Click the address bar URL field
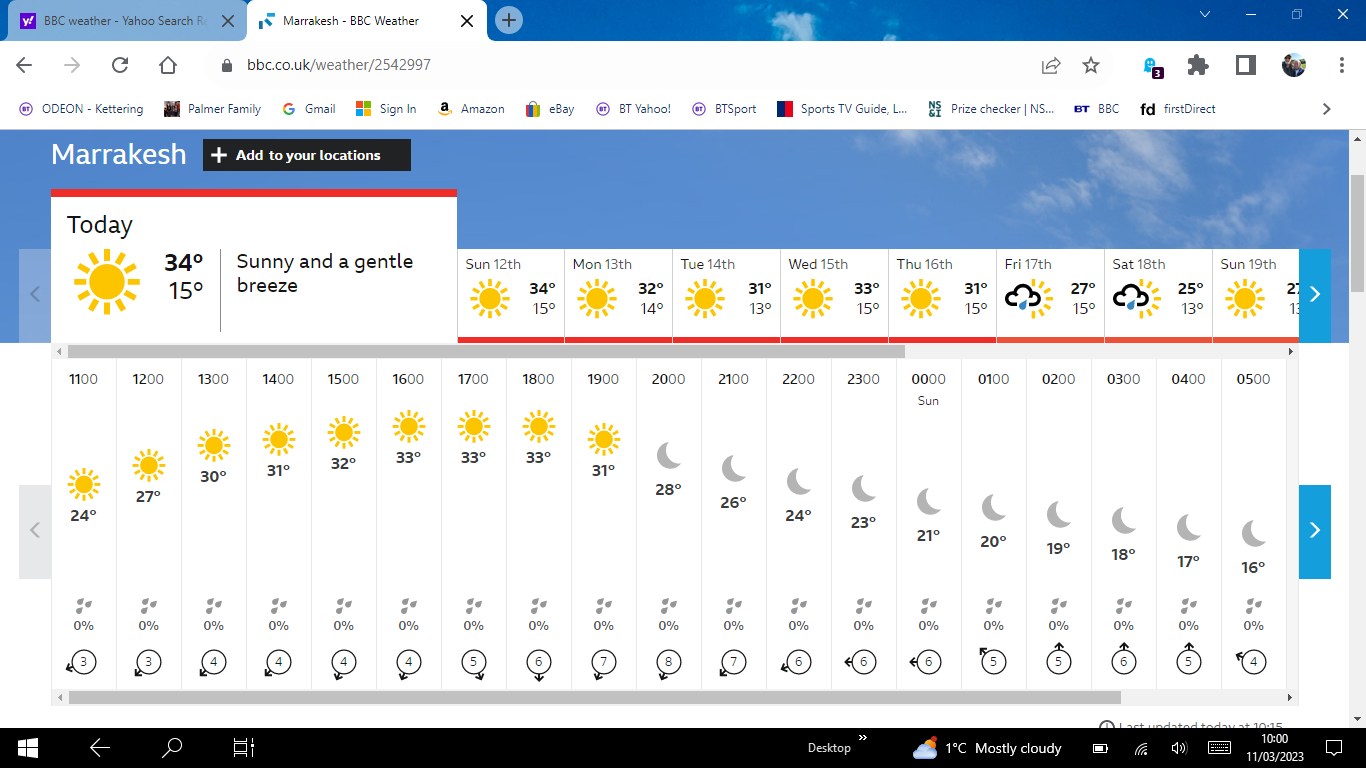This screenshot has width=1366, height=768. 600,65
